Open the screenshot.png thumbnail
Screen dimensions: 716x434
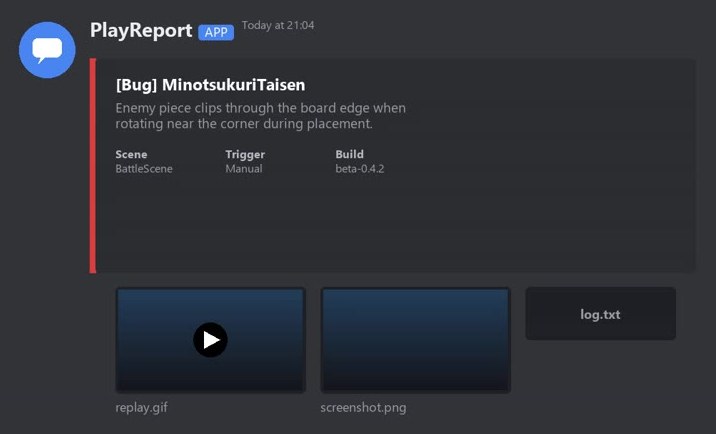[416, 340]
